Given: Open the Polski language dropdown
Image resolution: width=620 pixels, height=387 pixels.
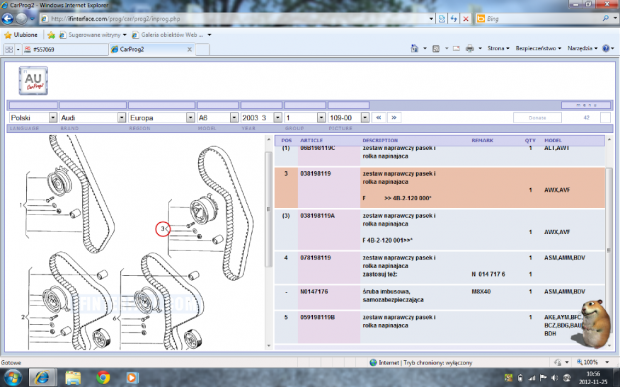Looking at the screenshot, I should (x=33, y=118).
